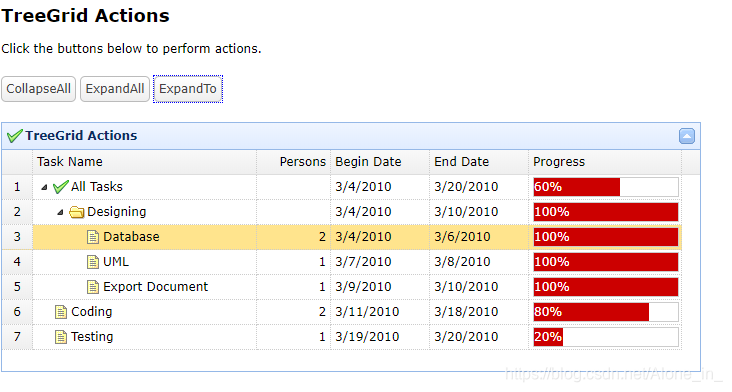Click the End Date 3/6/2010 cell
The height and width of the screenshot is (392, 732).
pos(479,237)
